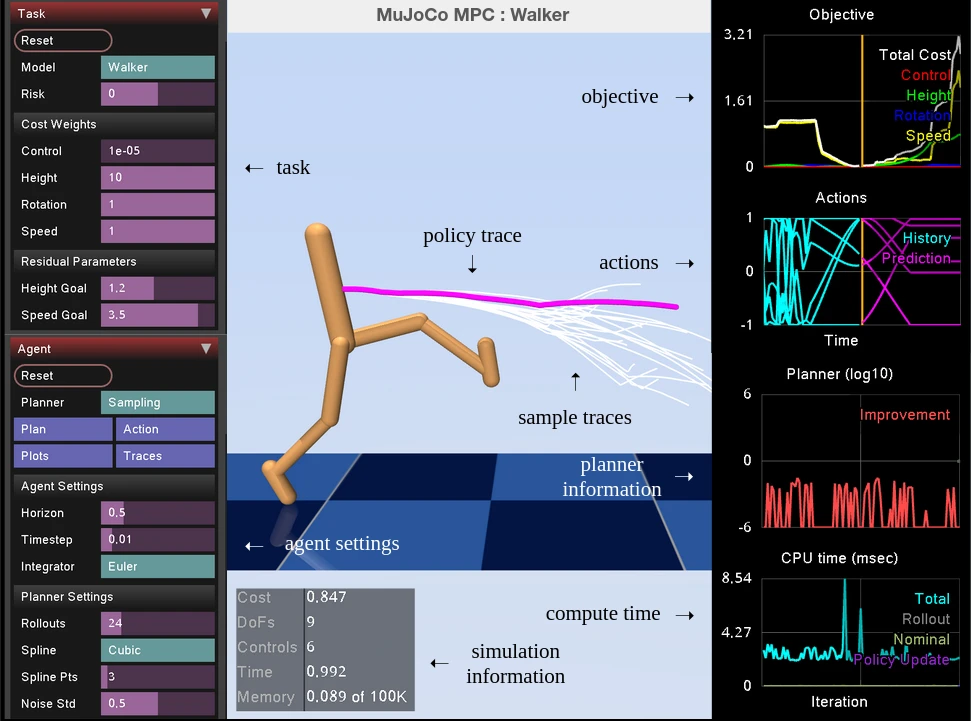The image size is (972, 721).
Task: Click the CPU time (msec) plot
Action: (860, 632)
